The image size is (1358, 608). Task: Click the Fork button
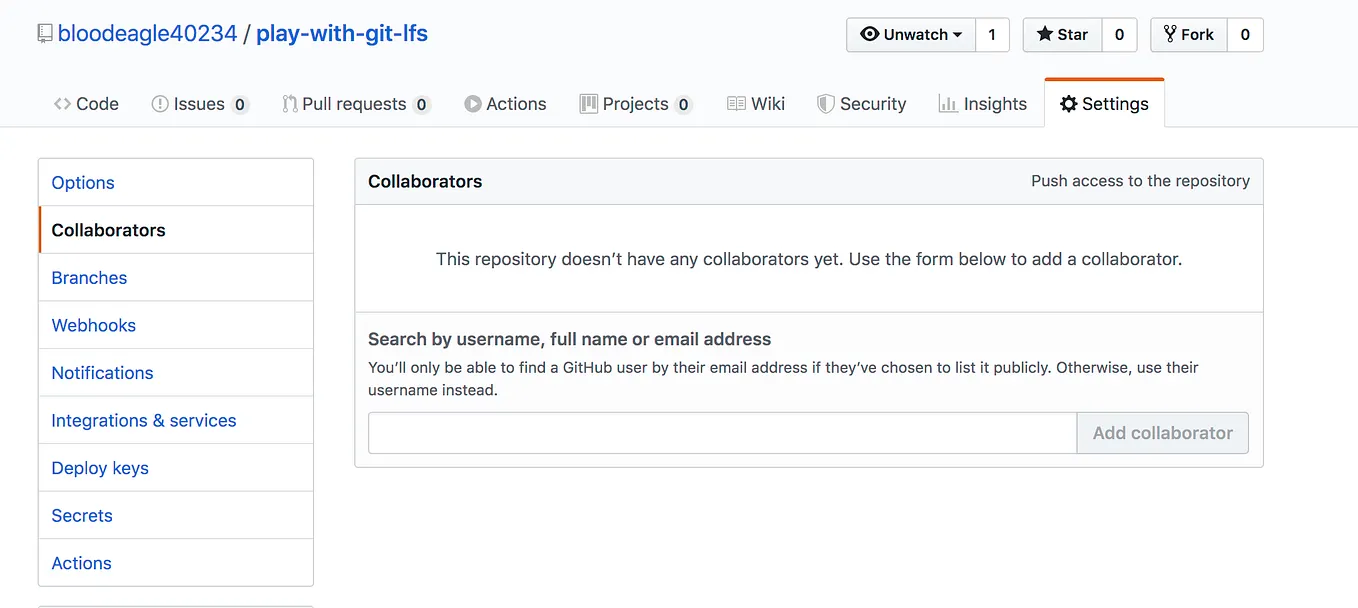coord(1188,34)
